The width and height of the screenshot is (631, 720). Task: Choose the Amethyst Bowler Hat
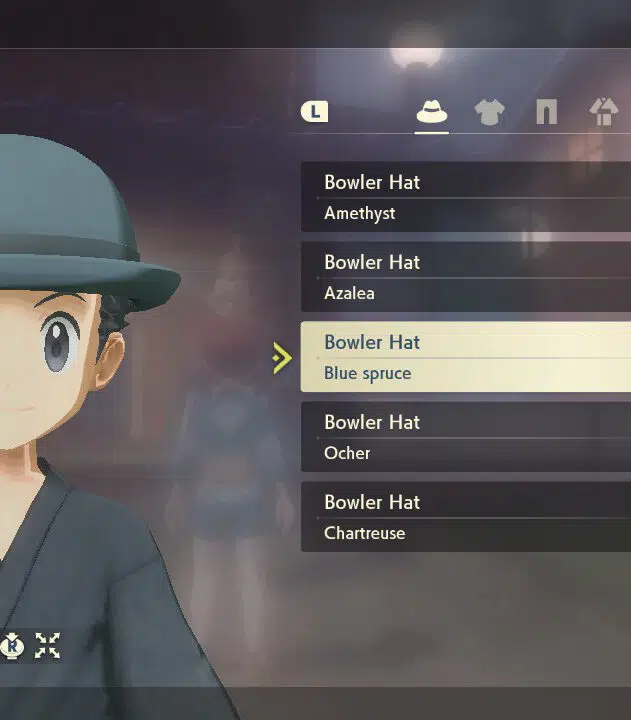[466, 197]
